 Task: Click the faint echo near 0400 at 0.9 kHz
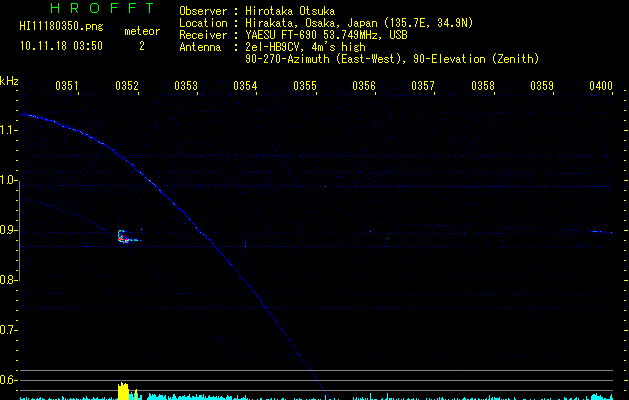click(601, 232)
